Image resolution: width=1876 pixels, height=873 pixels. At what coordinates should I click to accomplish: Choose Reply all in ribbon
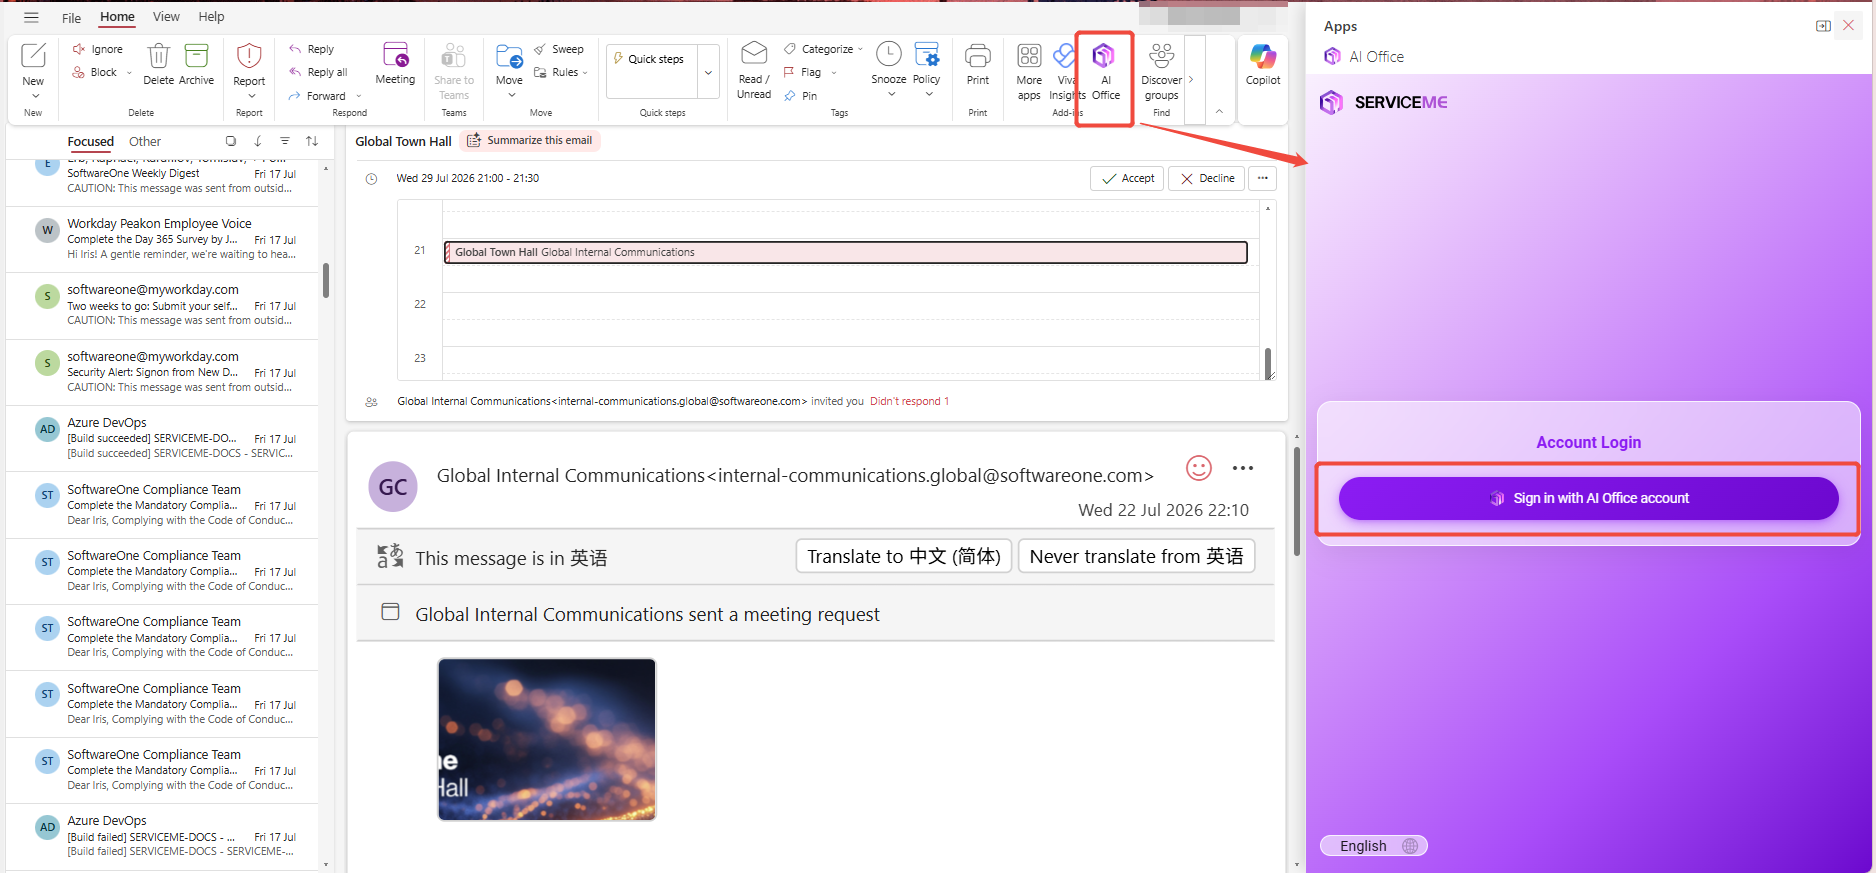[318, 72]
